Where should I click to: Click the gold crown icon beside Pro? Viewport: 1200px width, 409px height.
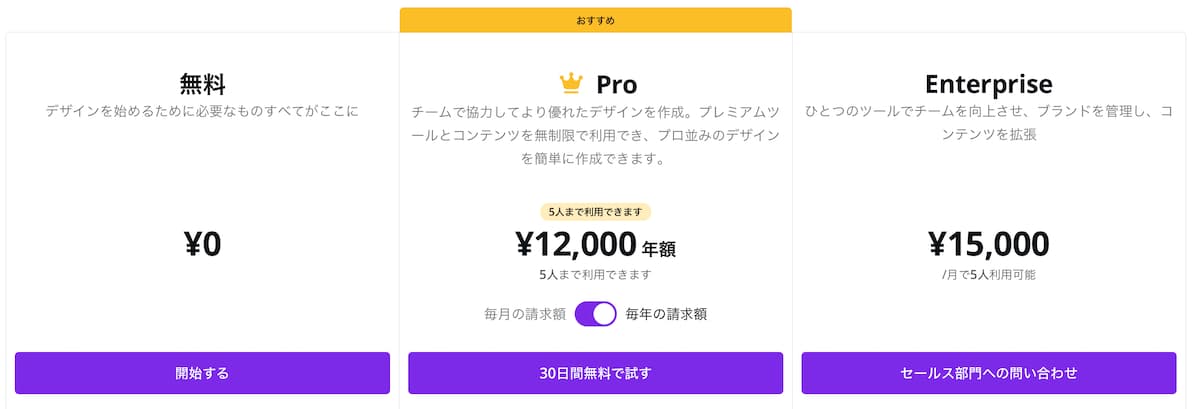pos(571,83)
